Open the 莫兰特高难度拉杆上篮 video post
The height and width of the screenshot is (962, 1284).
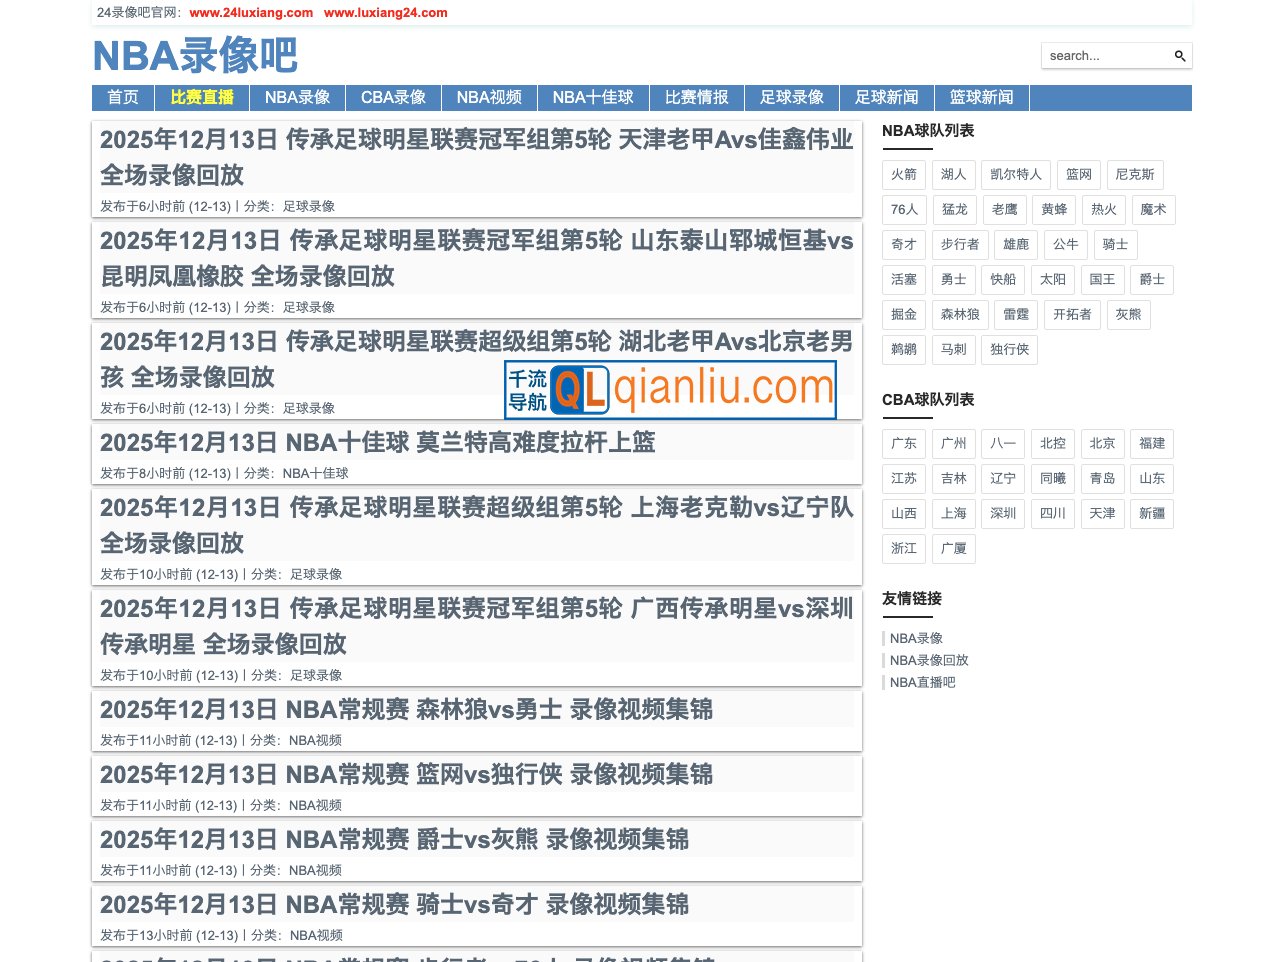tap(377, 442)
